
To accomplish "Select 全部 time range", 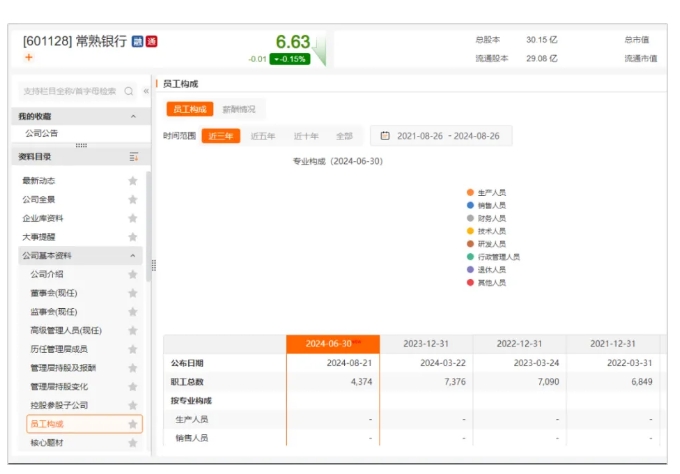I will pos(344,136).
